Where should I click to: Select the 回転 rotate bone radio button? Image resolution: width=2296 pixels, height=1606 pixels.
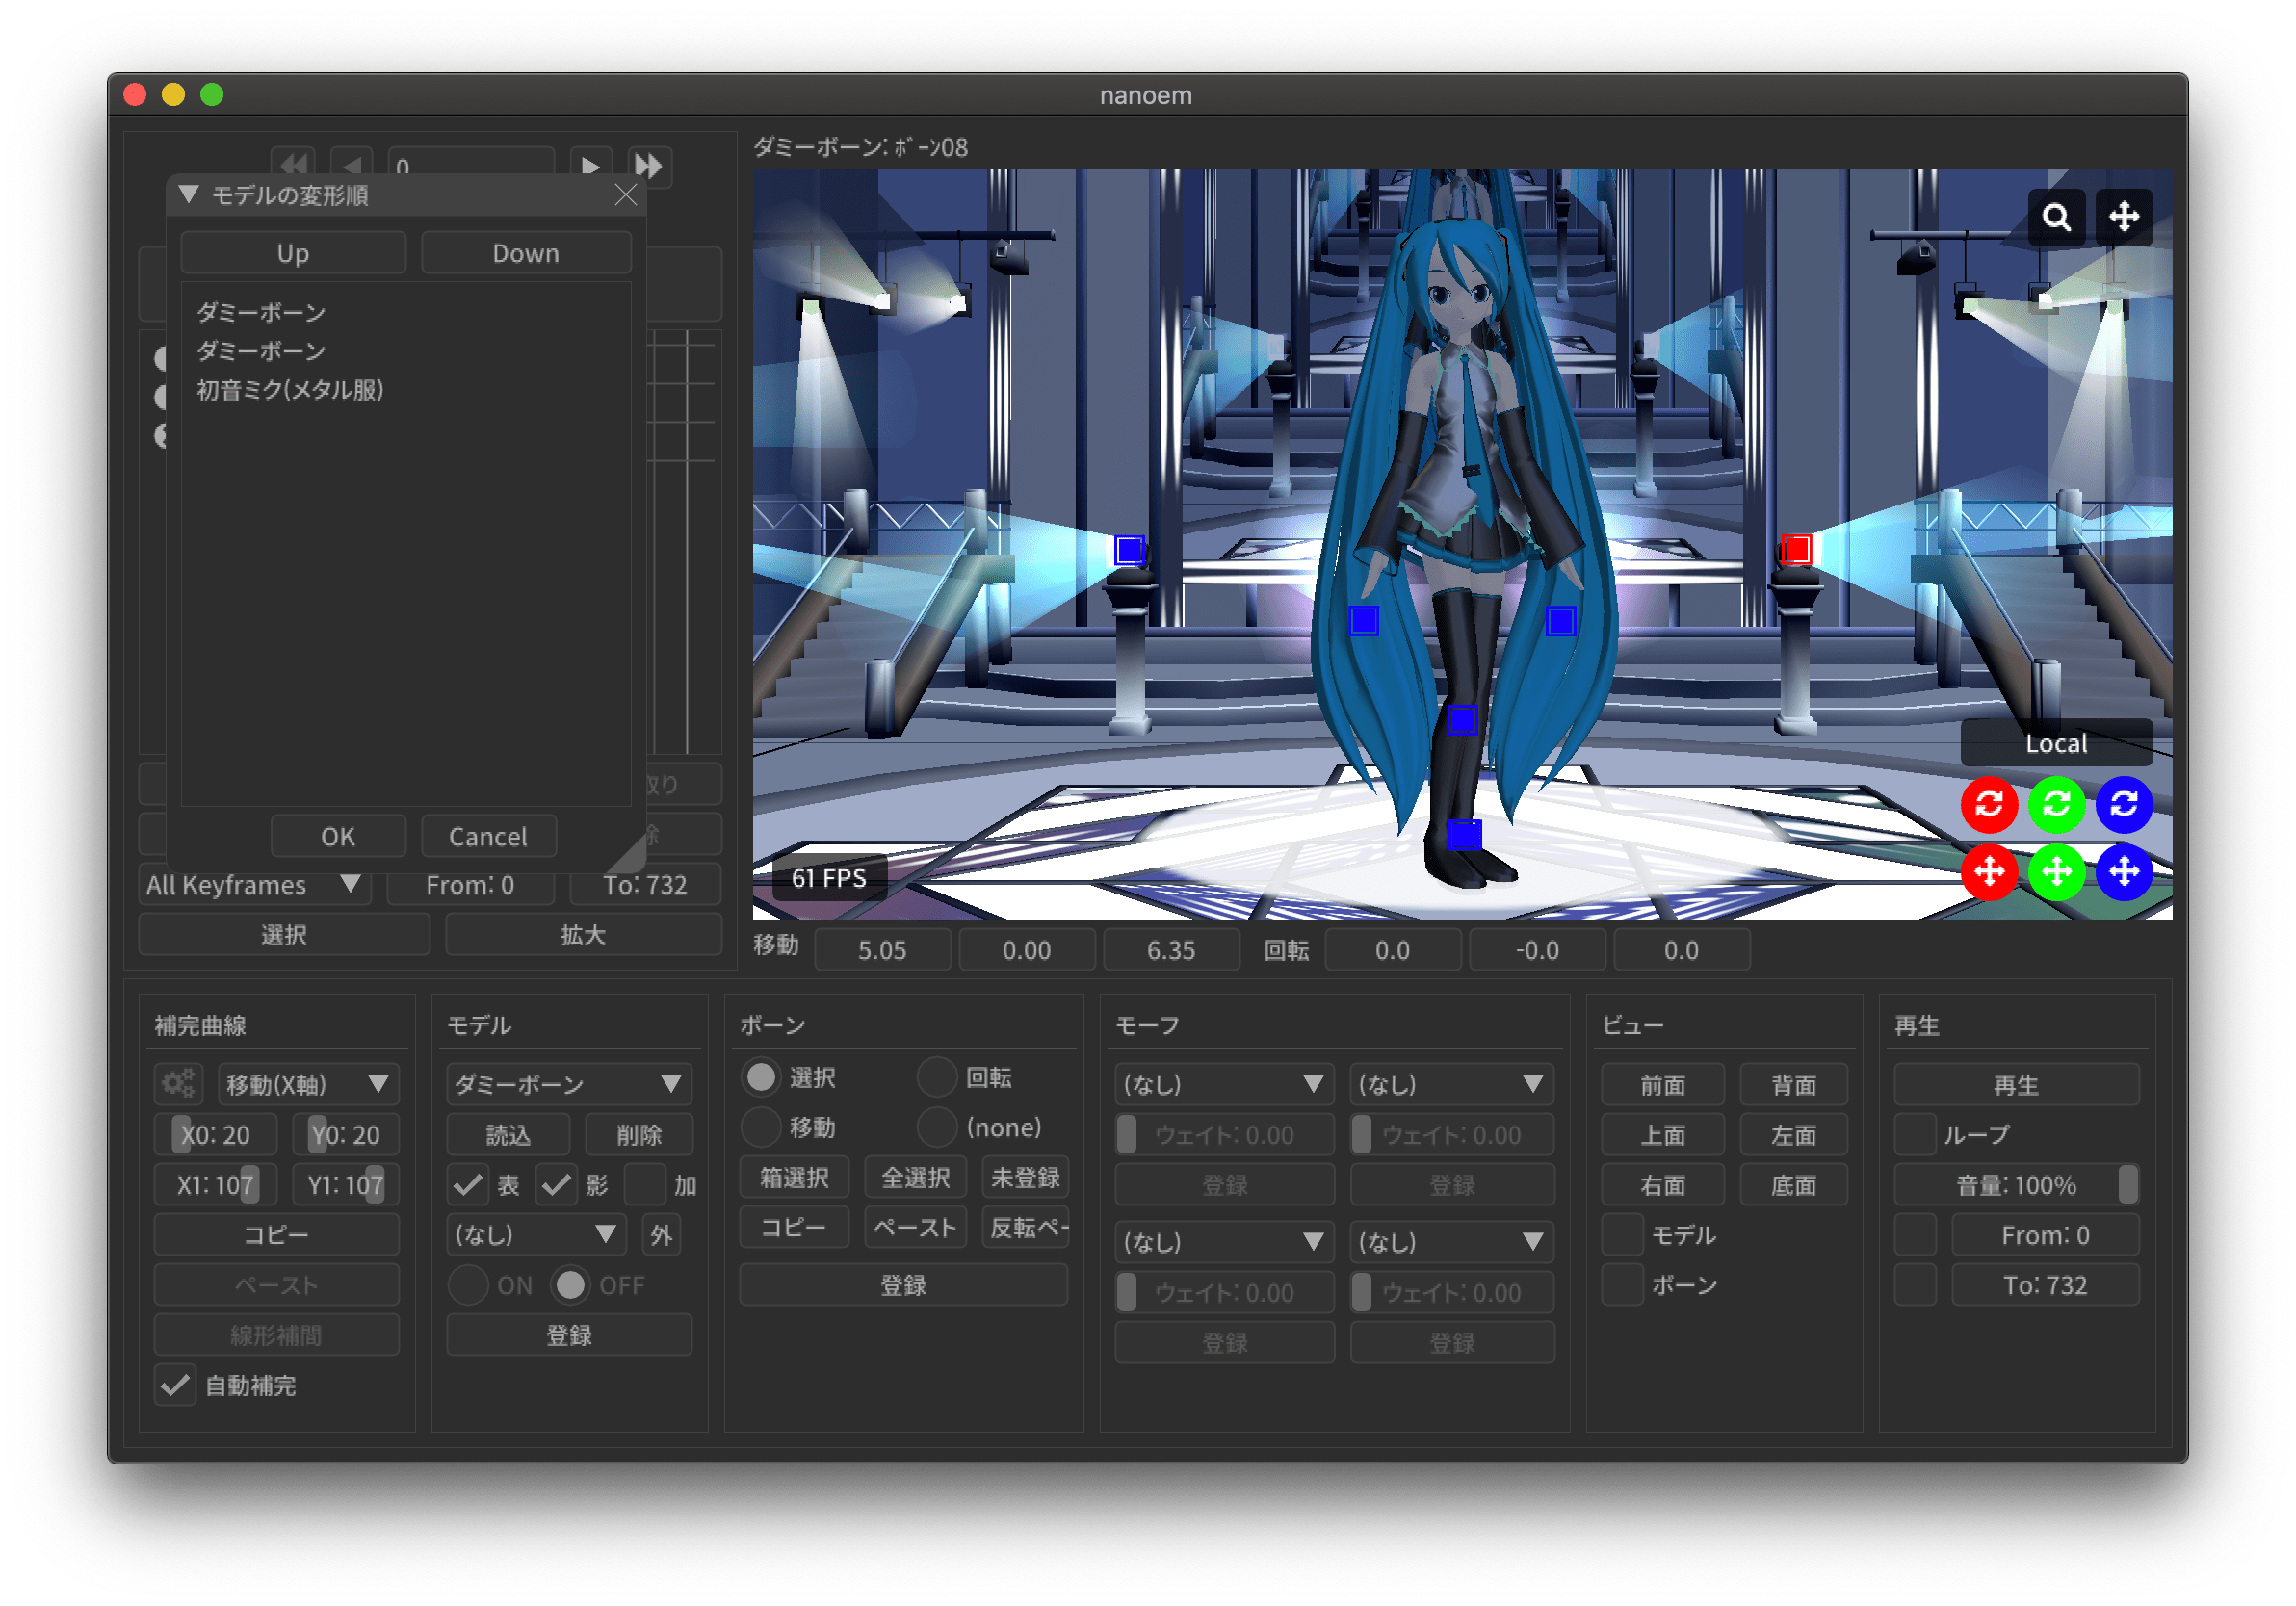937,1077
